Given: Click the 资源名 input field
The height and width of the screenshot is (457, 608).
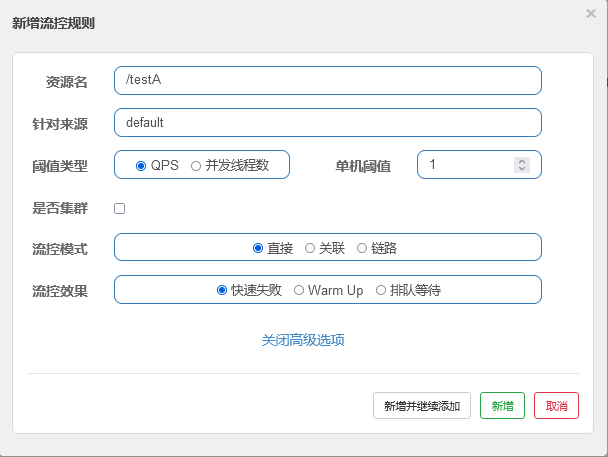Looking at the screenshot, I should point(328,80).
